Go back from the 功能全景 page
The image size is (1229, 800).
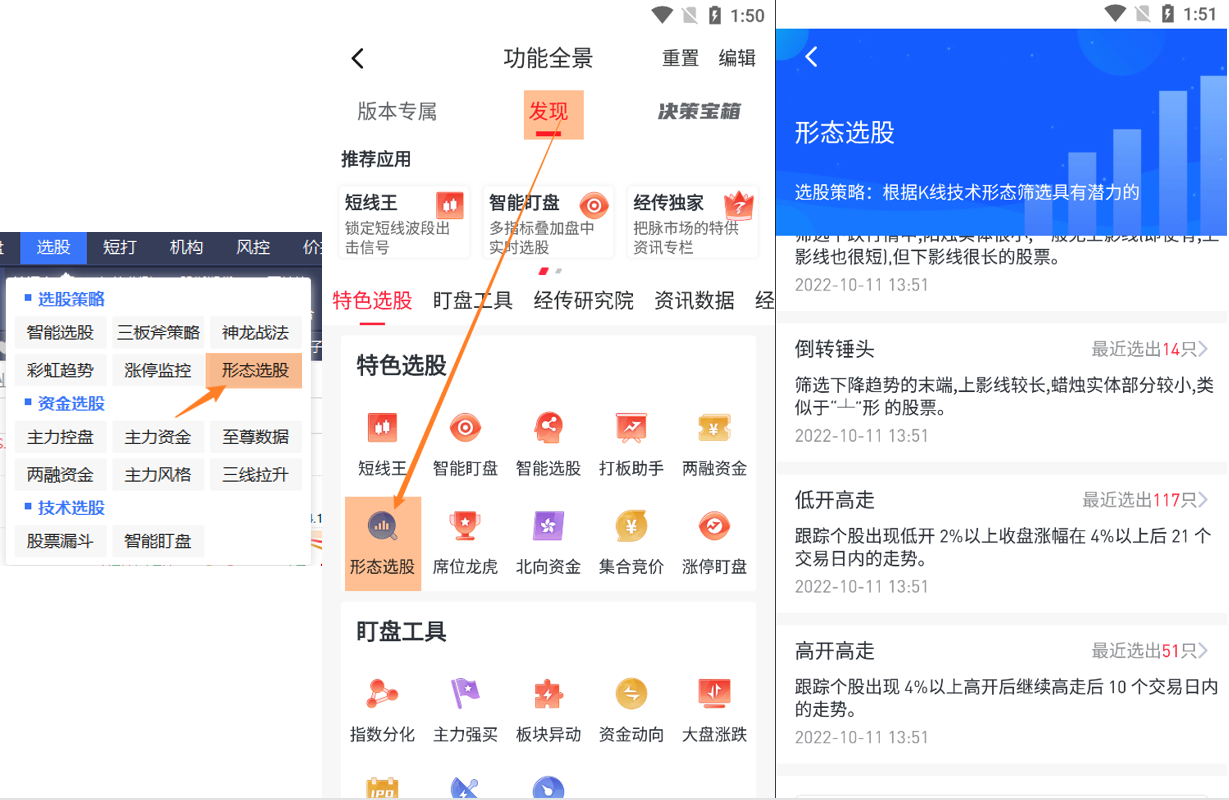pyautogui.click(x=358, y=58)
